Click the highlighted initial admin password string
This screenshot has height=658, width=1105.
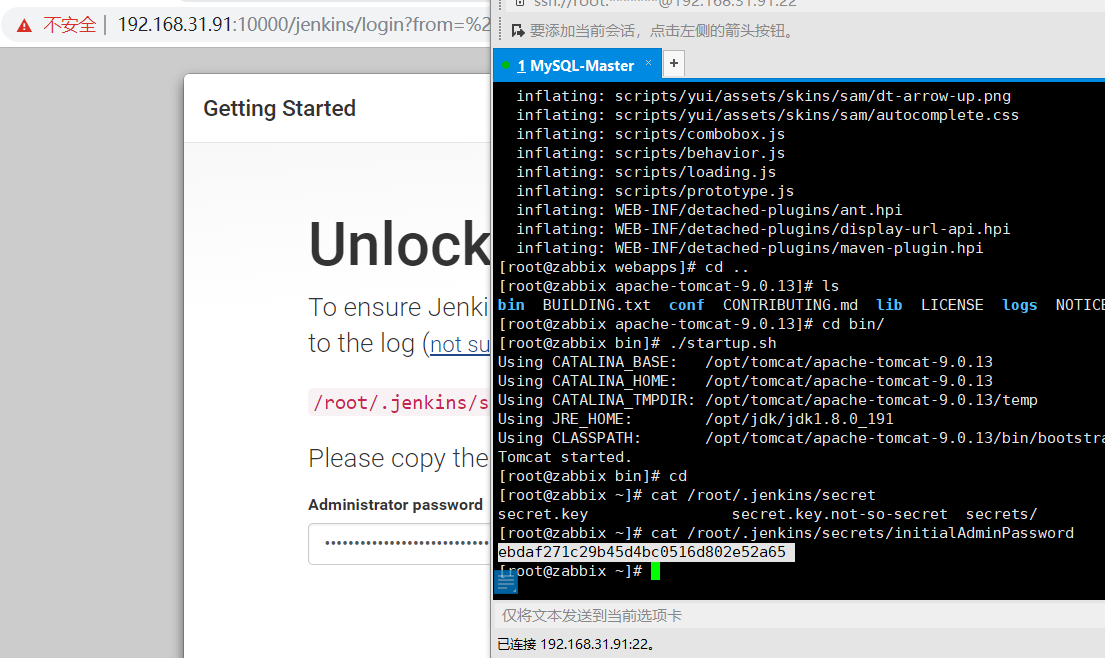(642, 552)
